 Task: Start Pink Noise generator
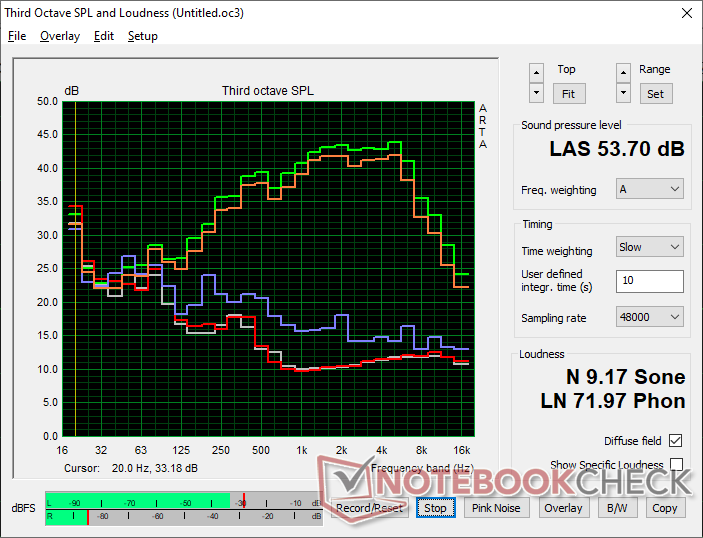tap(496, 508)
